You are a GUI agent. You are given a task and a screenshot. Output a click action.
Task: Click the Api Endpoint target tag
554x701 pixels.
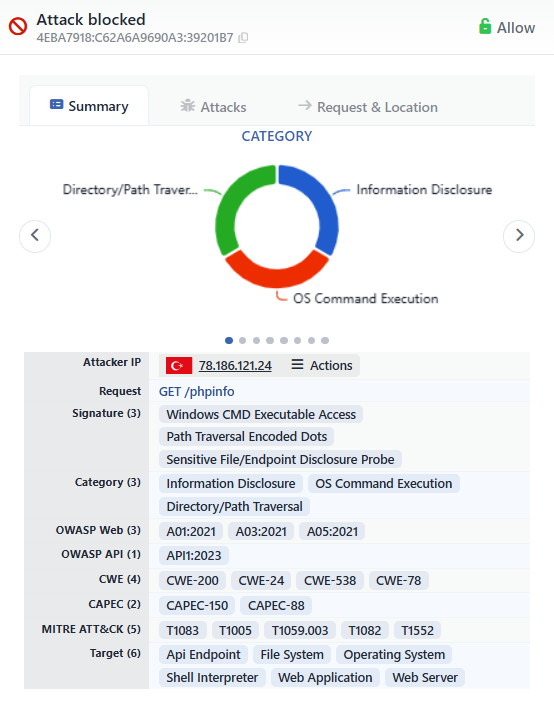pyautogui.click(x=203, y=655)
